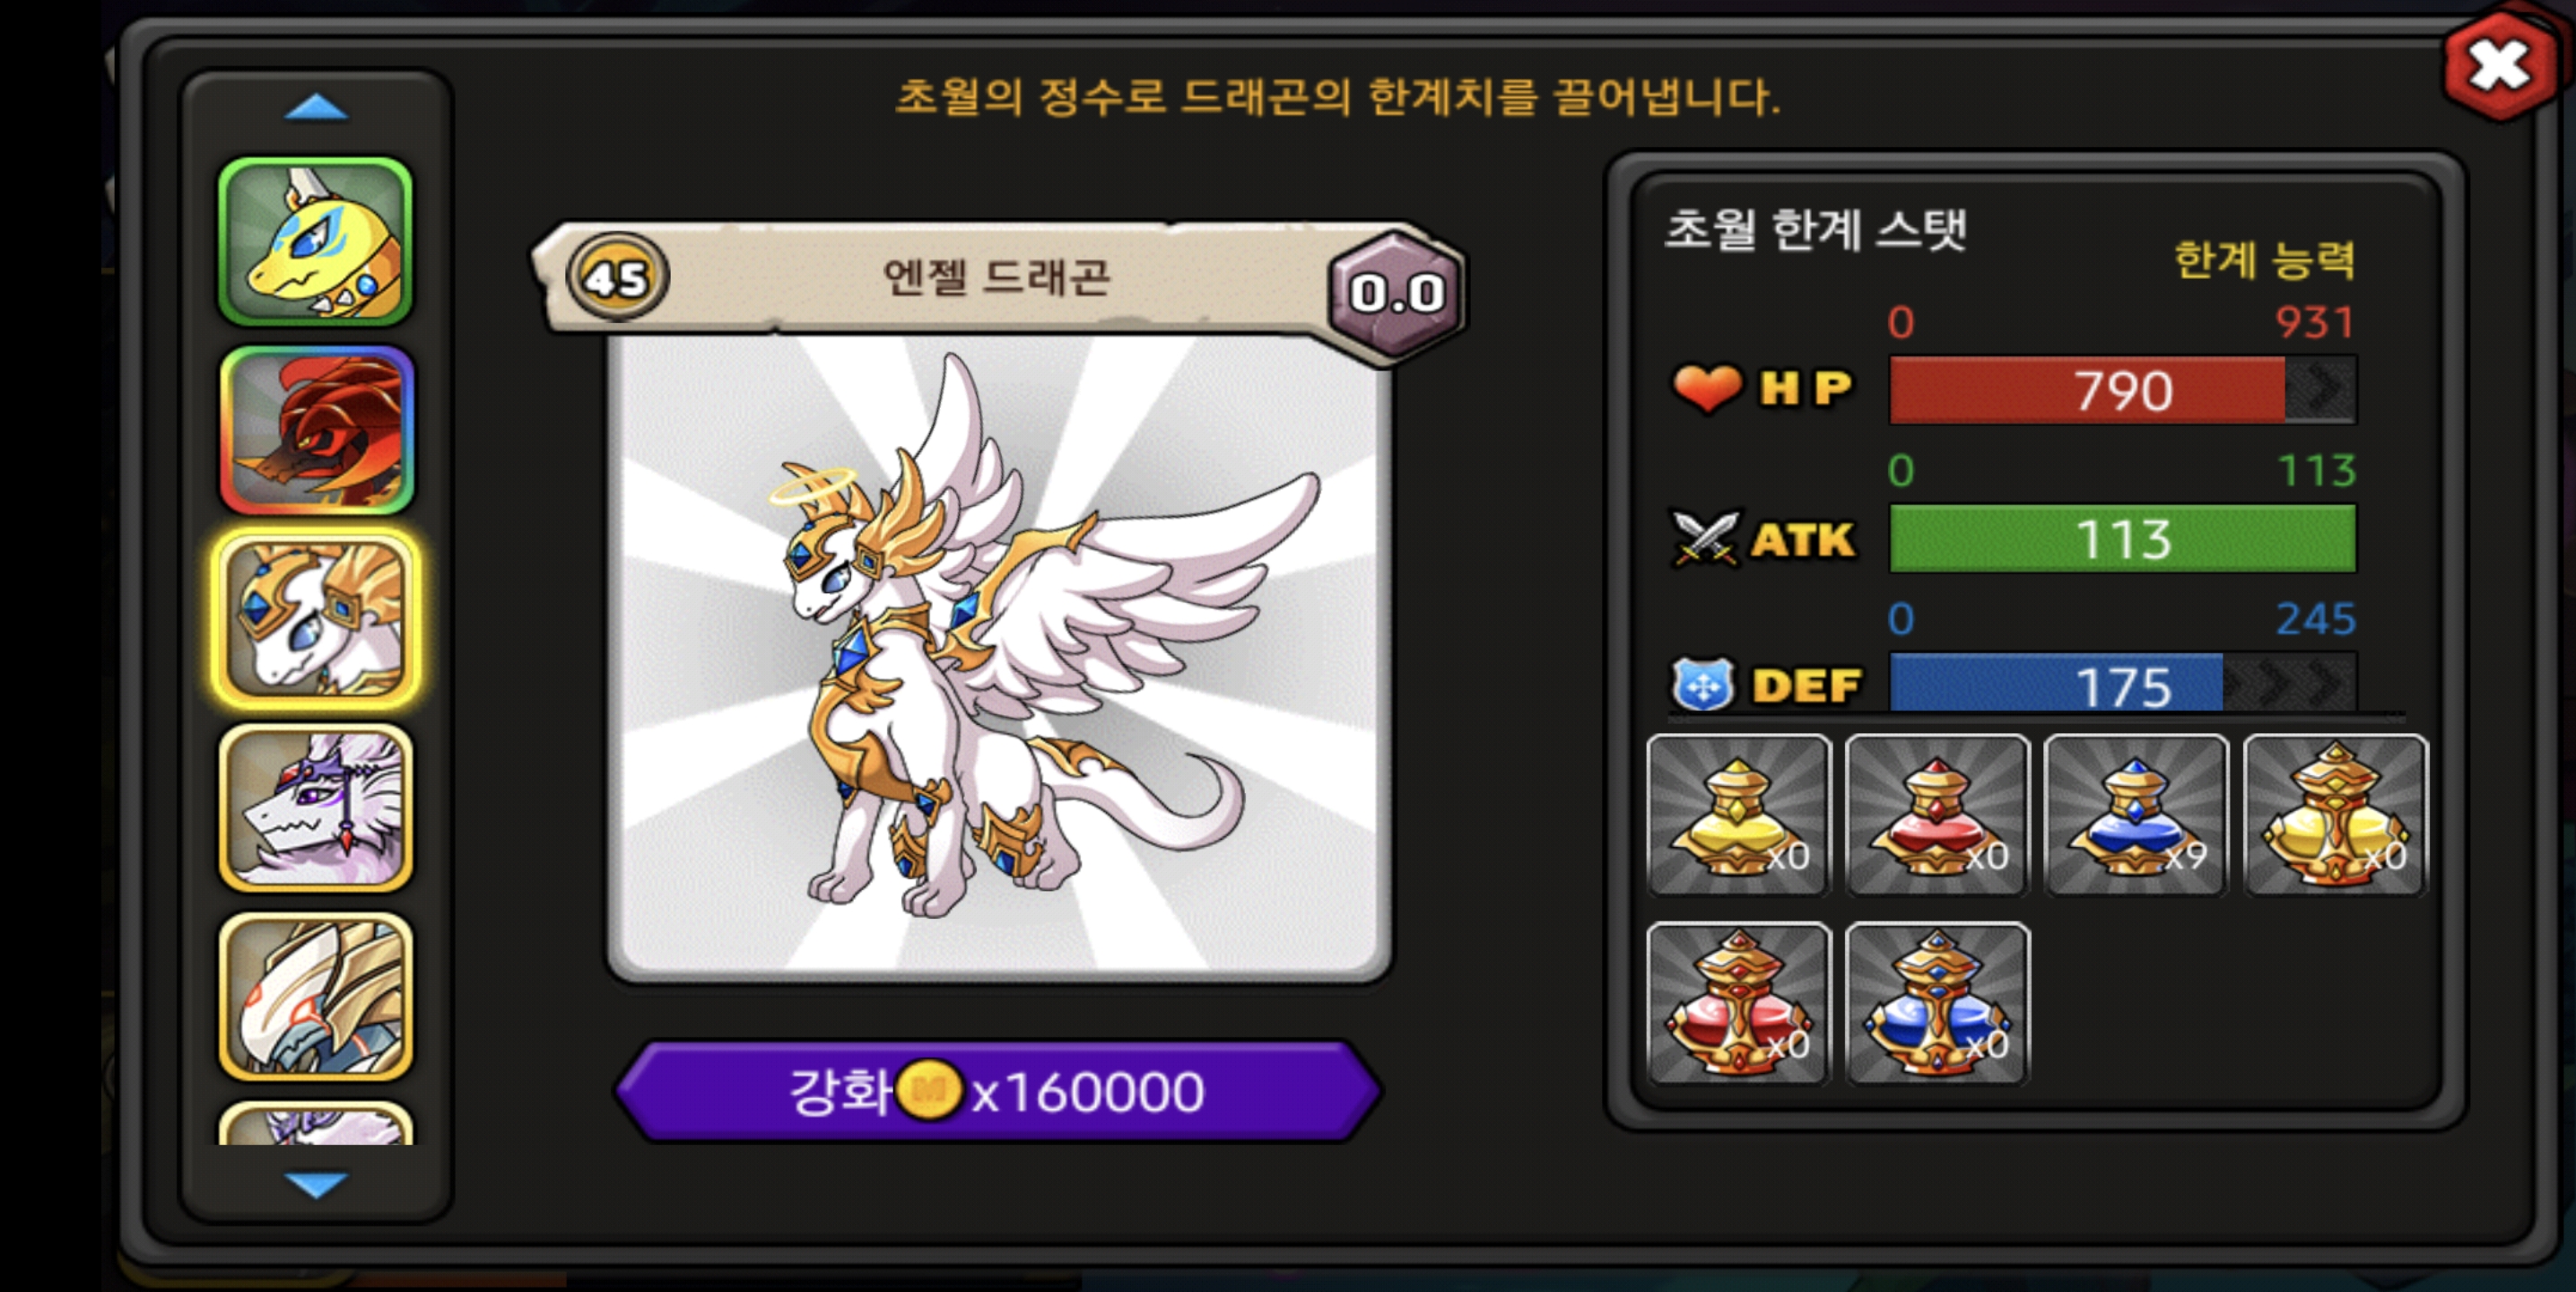This screenshot has height=1292, width=2576.
Task: Click the ATK limit bar showing 113
Action: tap(2122, 539)
